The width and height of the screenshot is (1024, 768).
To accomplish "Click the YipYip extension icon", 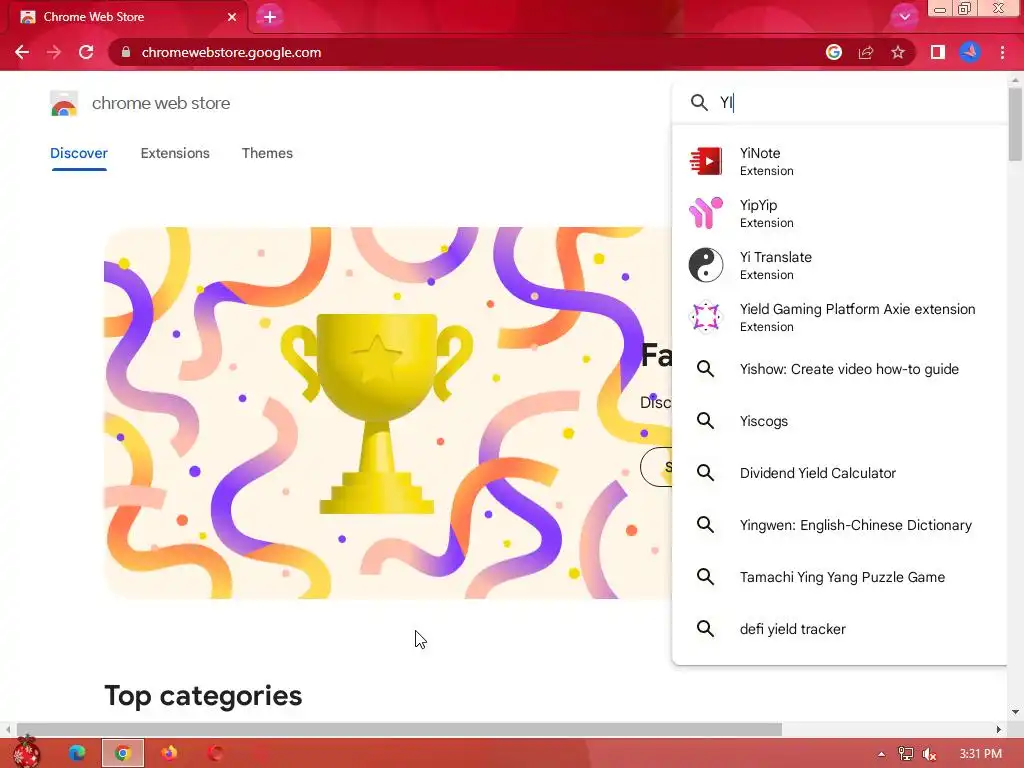I will tap(706, 213).
